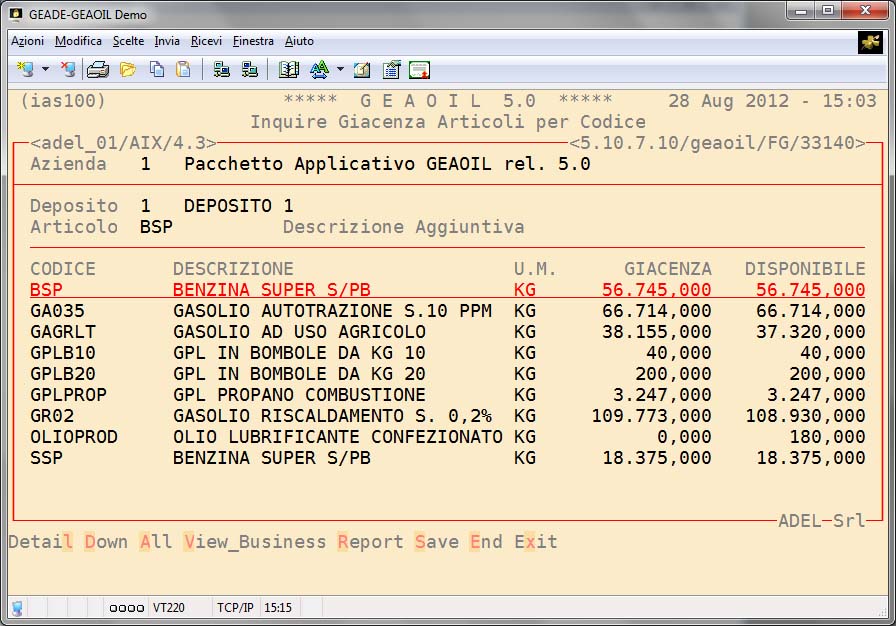Paste using the clipboard icon
Screen dimensions: 896x626
coord(183,70)
